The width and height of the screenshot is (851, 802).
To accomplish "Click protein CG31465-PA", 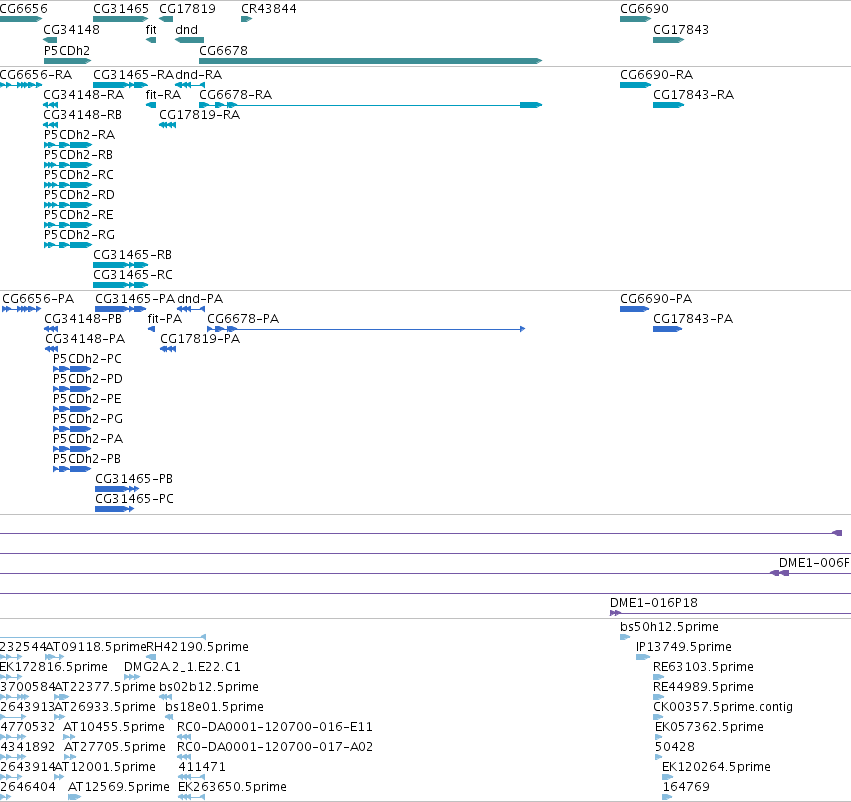I will 135,298.
